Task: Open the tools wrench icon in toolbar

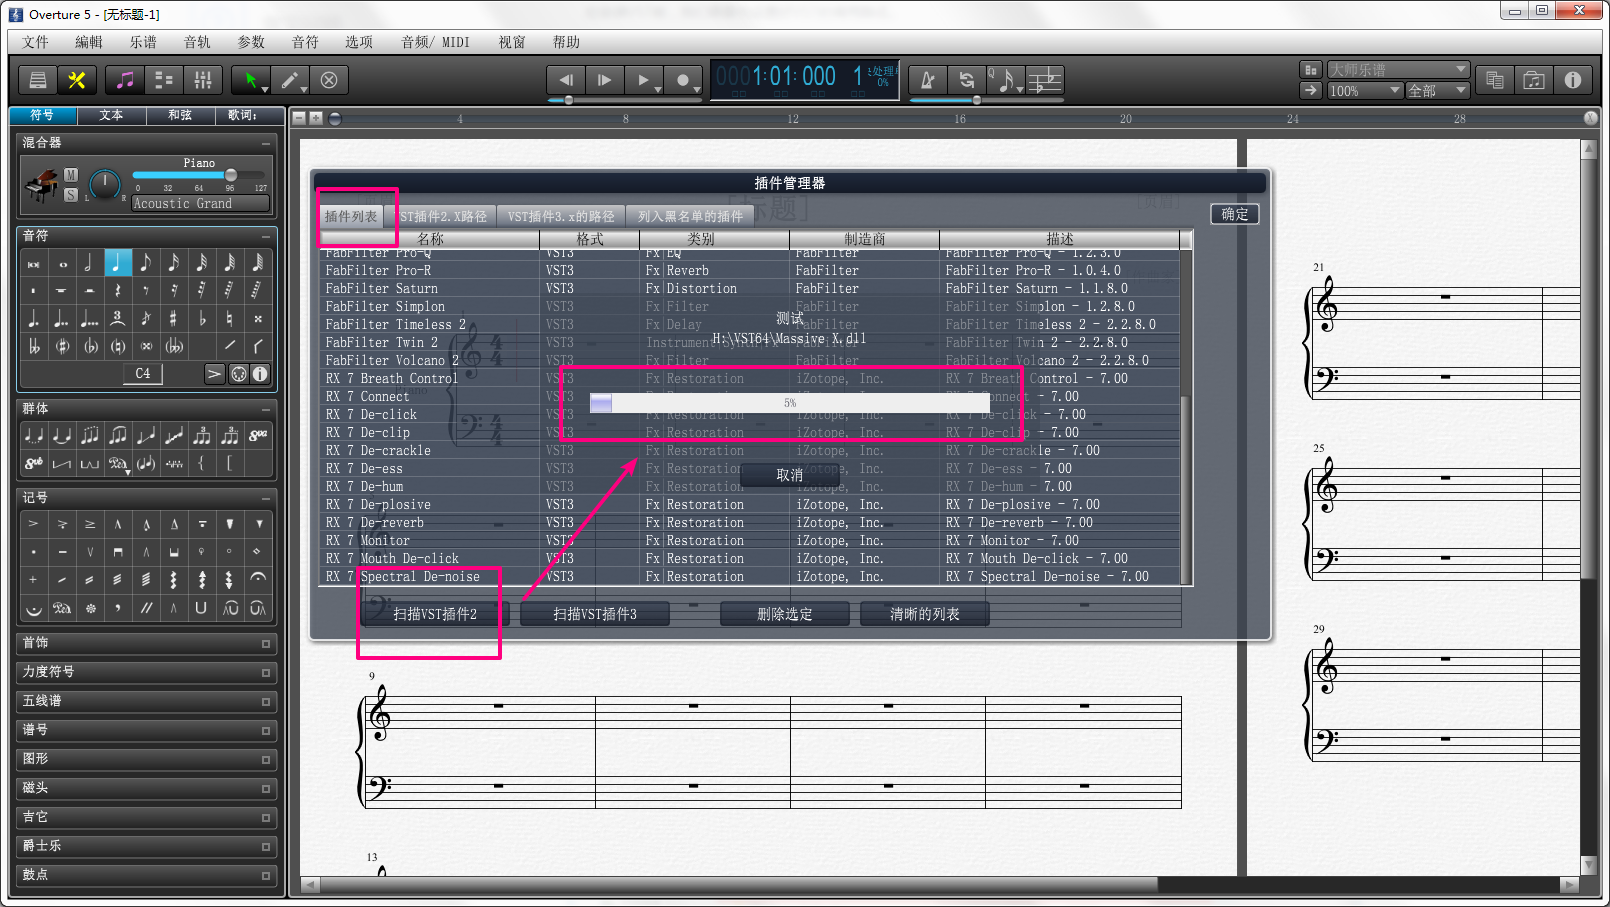Action: pyautogui.click(x=76, y=80)
